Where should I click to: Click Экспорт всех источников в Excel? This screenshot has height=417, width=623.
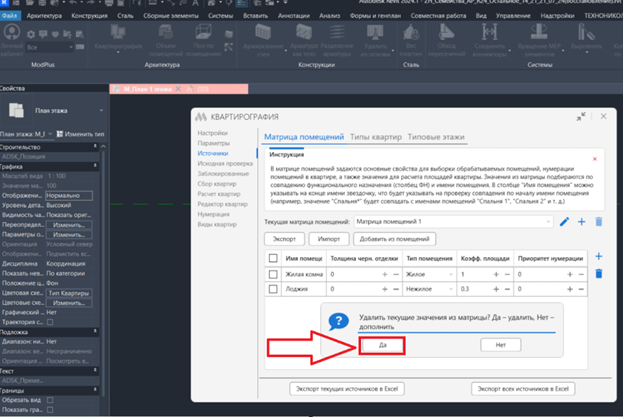tap(523, 389)
